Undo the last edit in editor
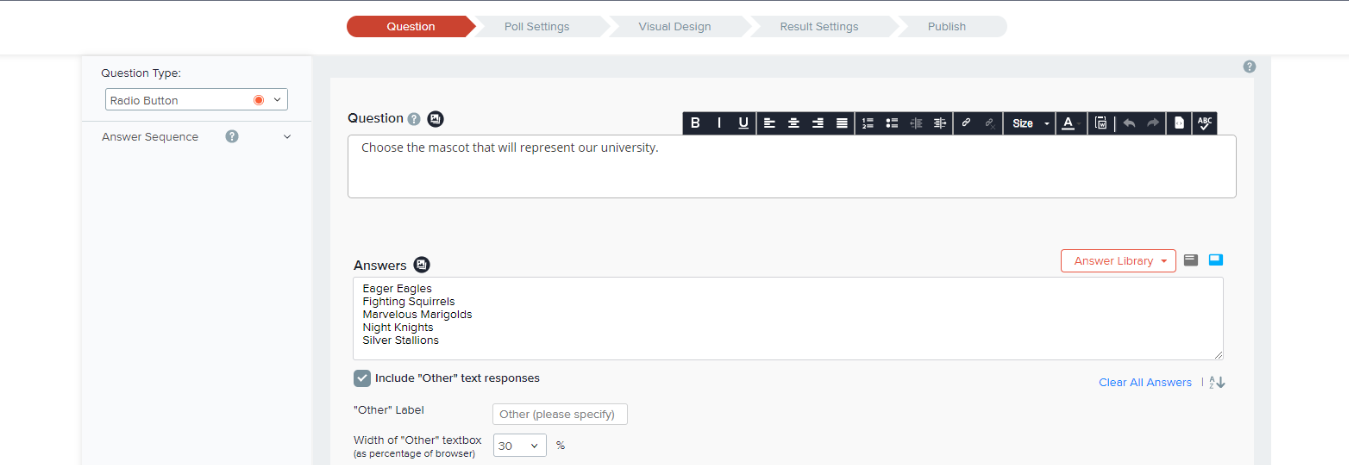The image size is (1349, 465). pos(1129,123)
